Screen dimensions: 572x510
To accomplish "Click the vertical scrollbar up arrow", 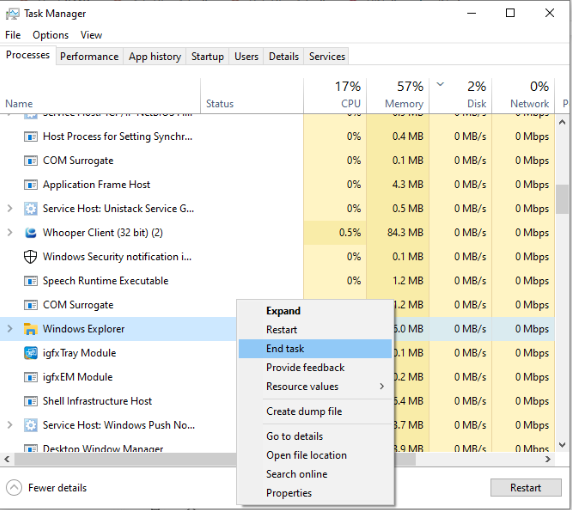I will [562, 123].
